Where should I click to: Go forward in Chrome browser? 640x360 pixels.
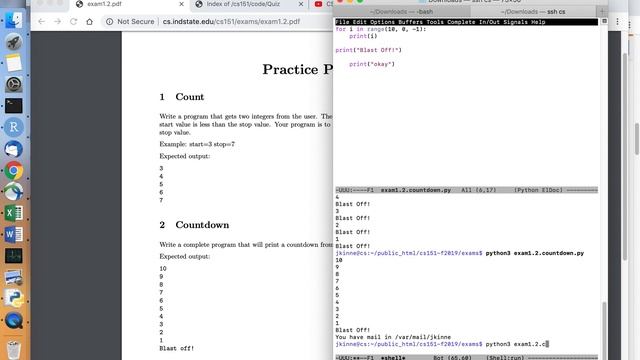(x=58, y=21)
